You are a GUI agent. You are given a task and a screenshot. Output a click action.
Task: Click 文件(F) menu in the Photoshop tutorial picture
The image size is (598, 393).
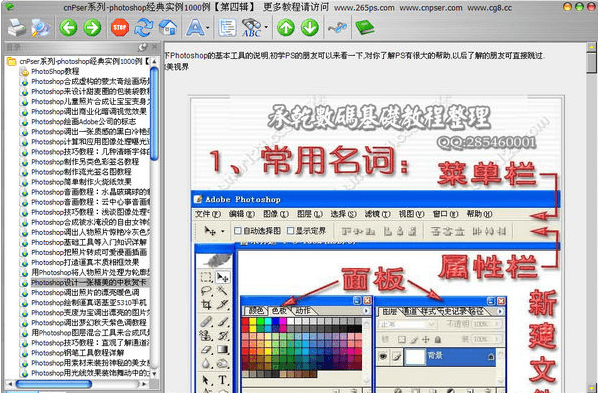pyautogui.click(x=208, y=214)
